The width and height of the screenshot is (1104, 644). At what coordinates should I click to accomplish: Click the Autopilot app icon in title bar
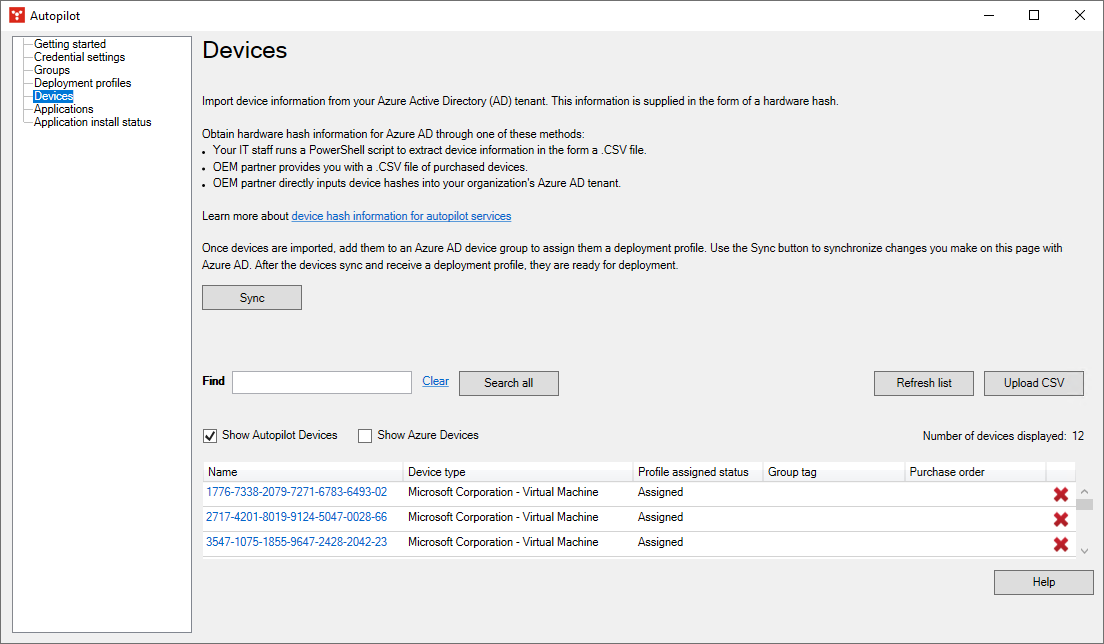click(16, 15)
